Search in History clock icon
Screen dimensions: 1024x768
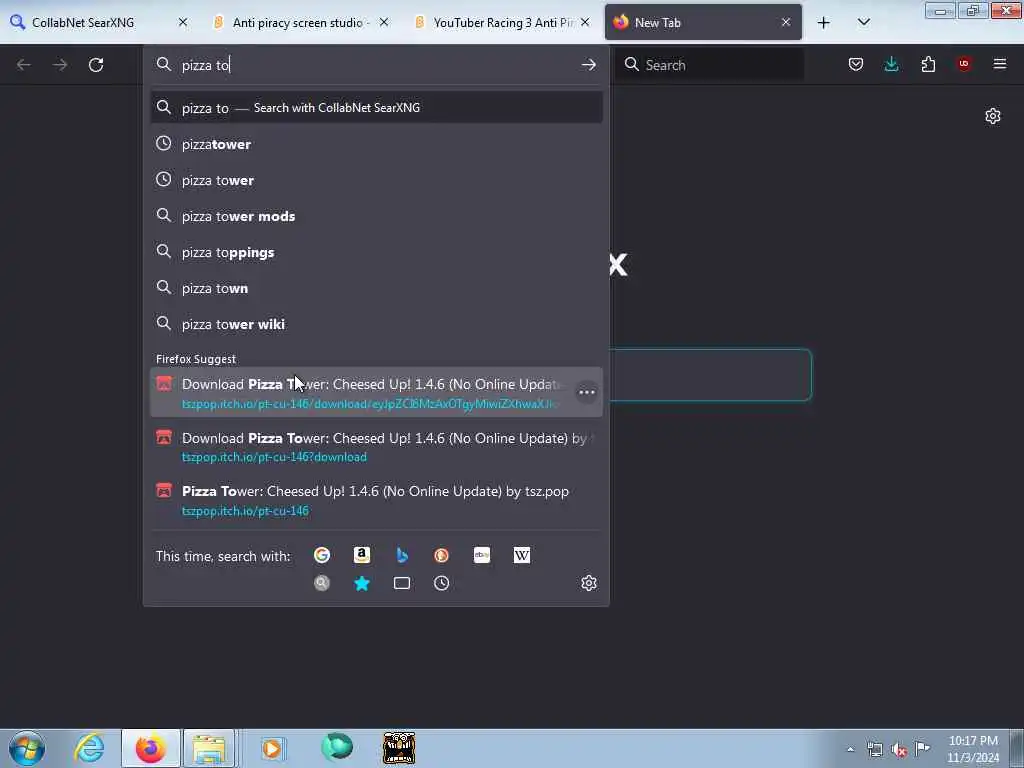[x=441, y=583]
